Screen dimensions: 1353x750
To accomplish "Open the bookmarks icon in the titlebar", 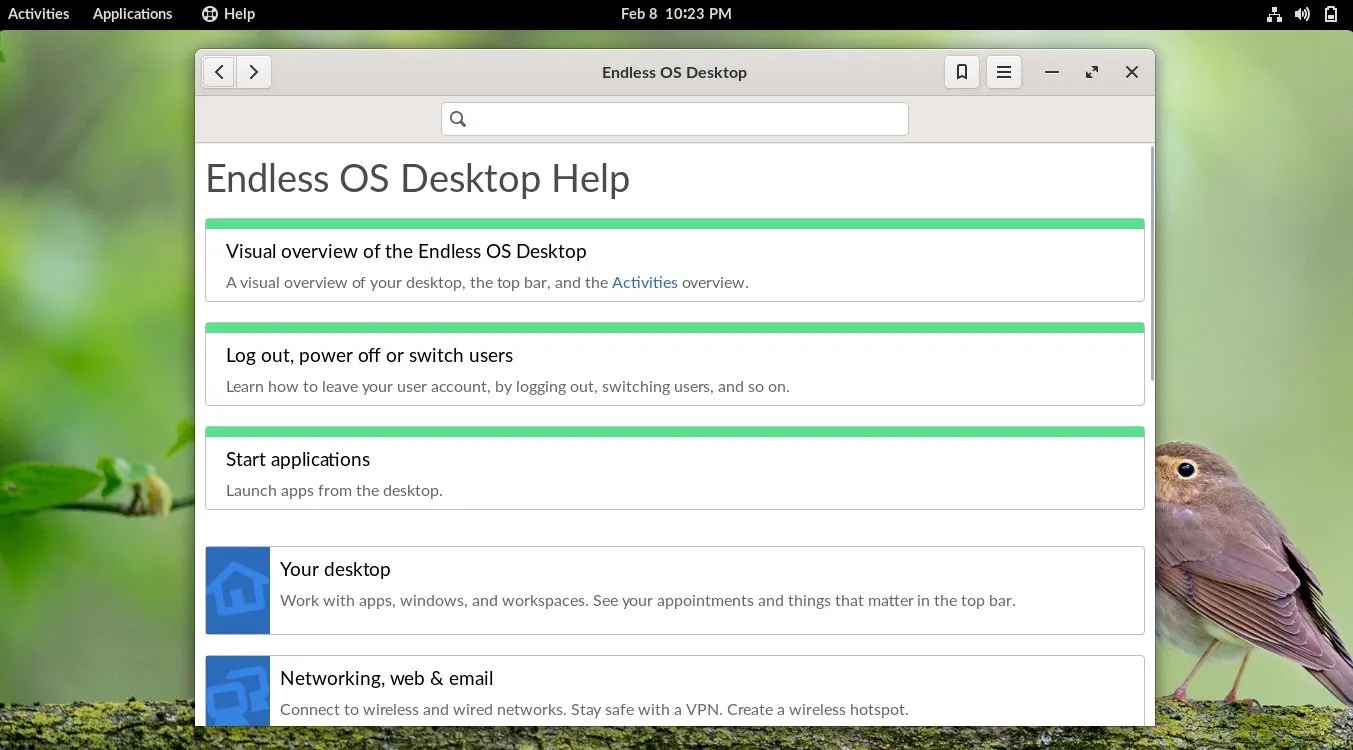I will tap(961, 71).
